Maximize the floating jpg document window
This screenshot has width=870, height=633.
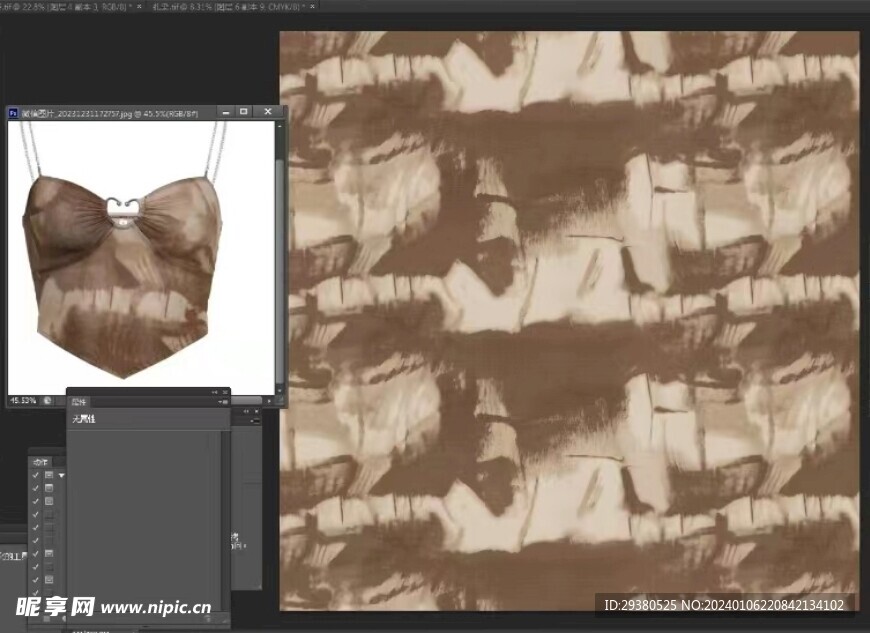243,112
